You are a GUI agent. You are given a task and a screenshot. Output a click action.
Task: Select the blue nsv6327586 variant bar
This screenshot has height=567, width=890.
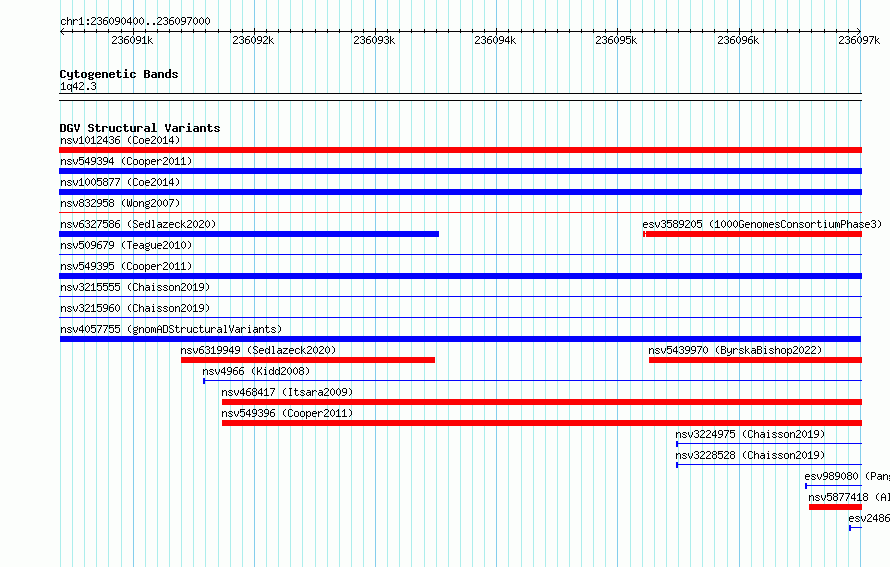point(249,234)
